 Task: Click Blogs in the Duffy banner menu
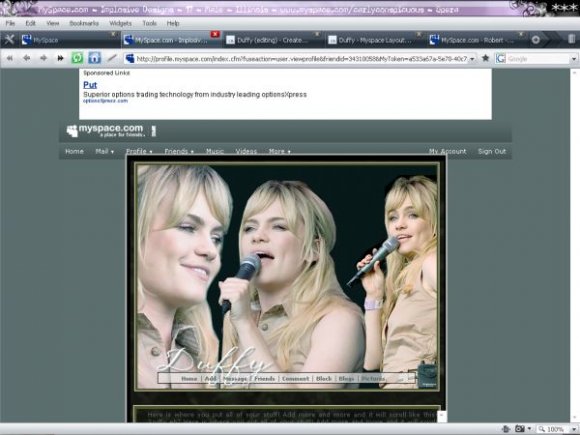[x=347, y=378]
